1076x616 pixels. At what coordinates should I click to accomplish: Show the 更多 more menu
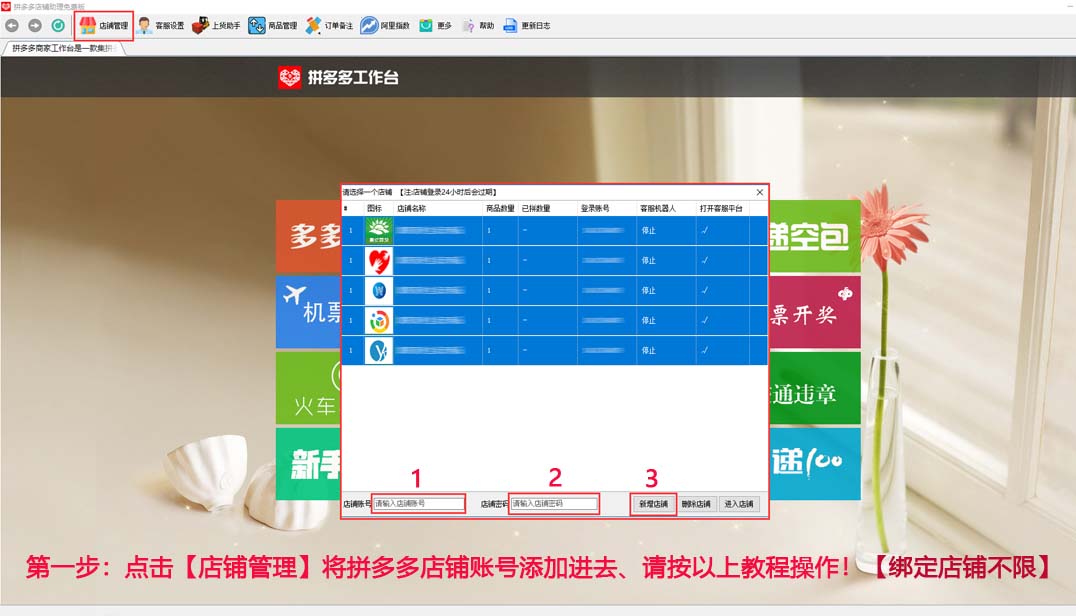[435, 25]
